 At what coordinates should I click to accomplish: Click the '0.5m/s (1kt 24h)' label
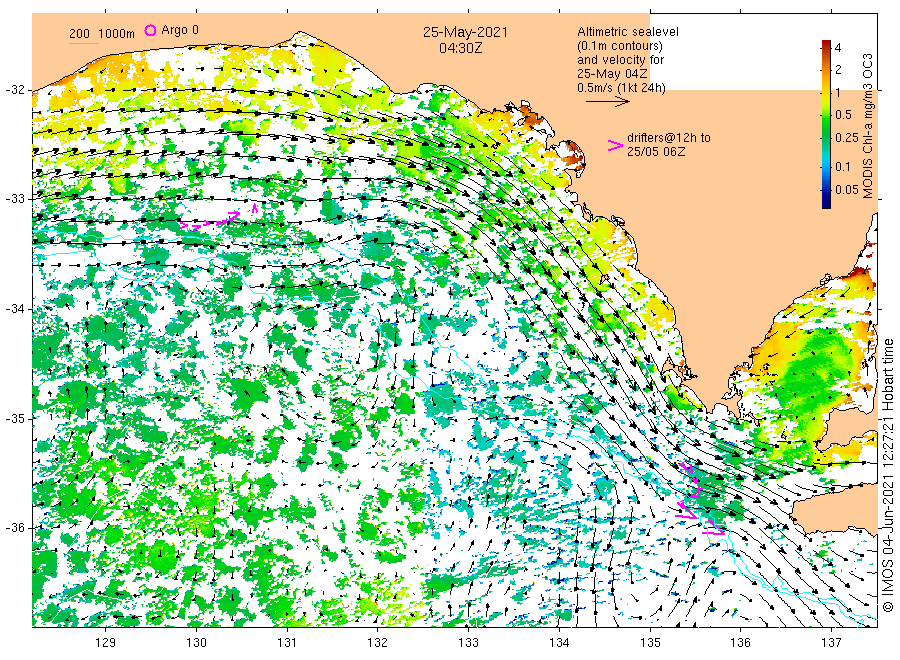621,88
